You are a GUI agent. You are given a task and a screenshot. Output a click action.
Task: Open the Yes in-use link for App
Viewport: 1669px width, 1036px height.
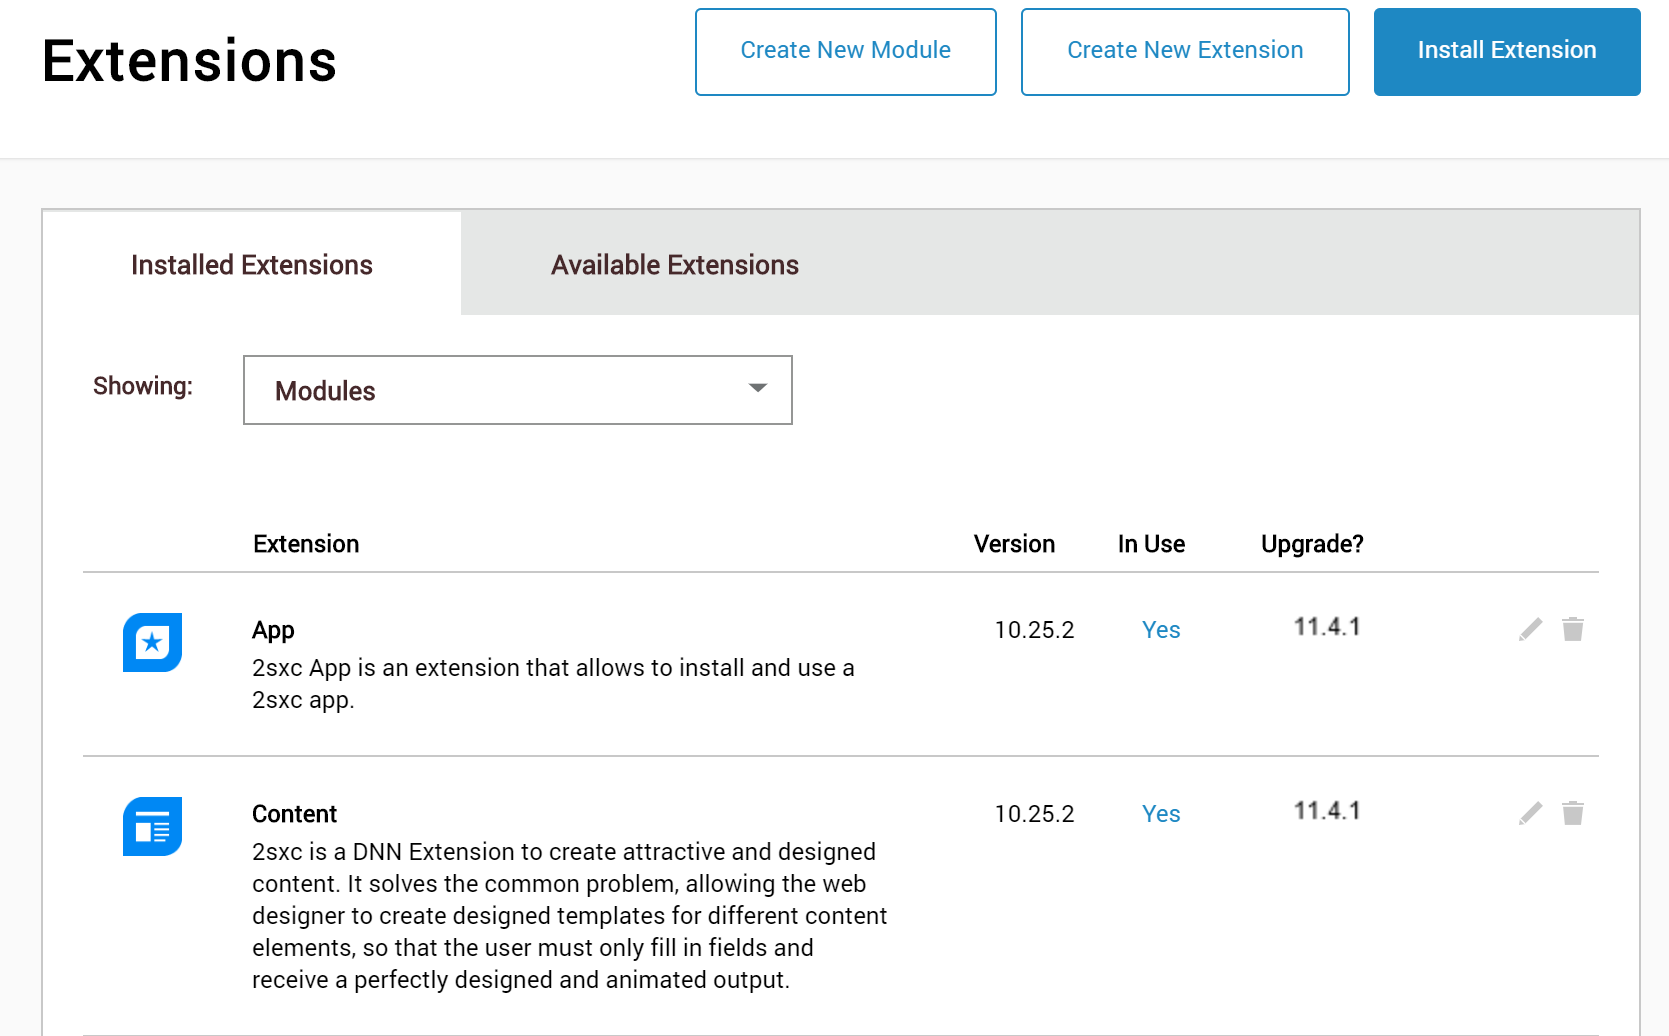point(1160,630)
